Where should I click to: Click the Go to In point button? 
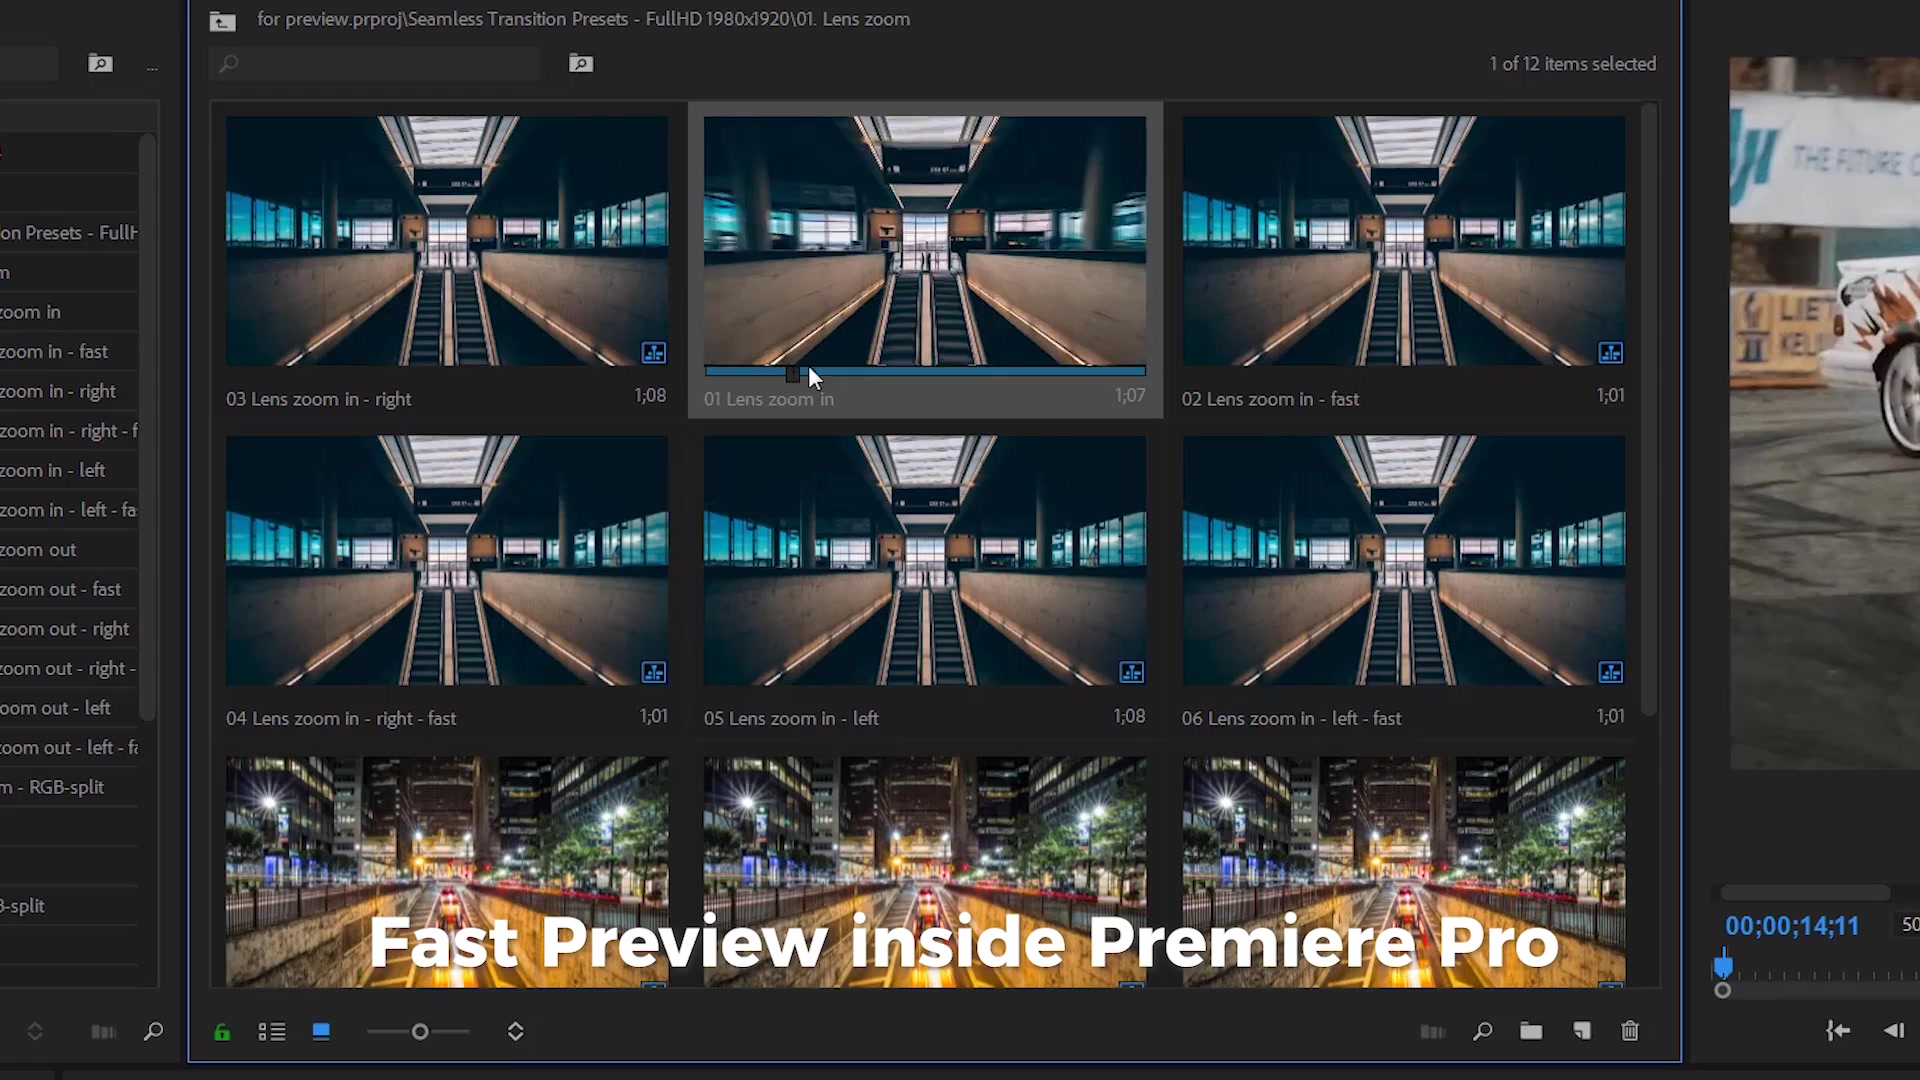click(x=1838, y=1031)
